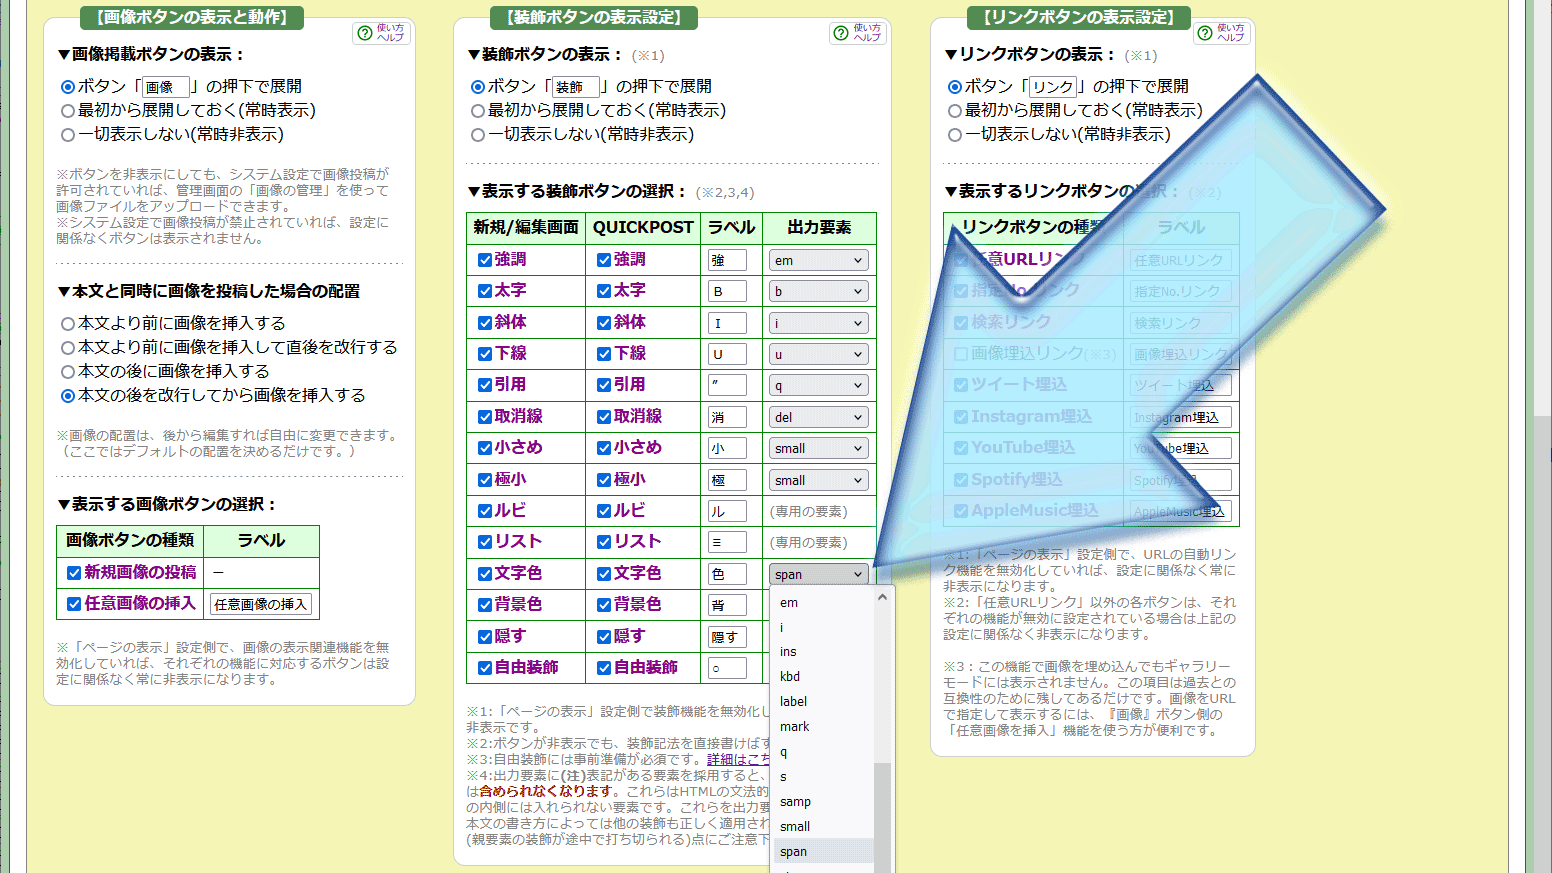Image resolution: width=1552 pixels, height=873 pixels.
Task: Edit the 強調 label field containing 強
Action: coord(727,260)
